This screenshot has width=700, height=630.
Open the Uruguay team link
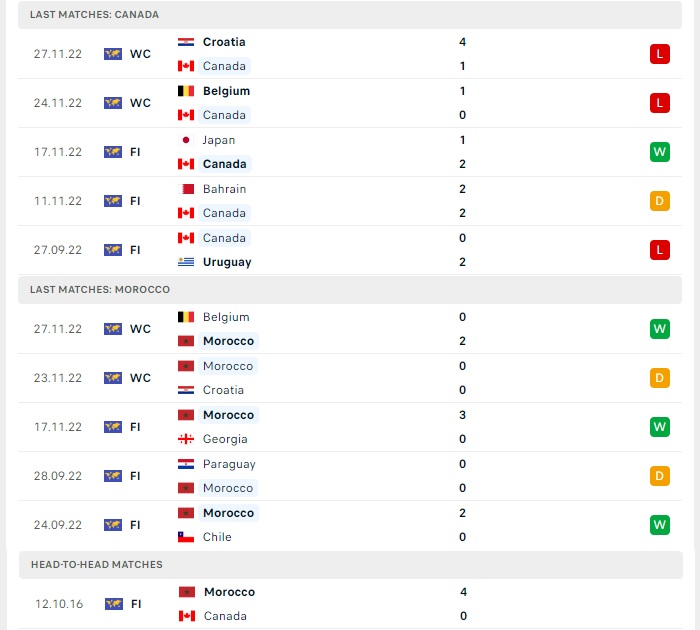pyautogui.click(x=227, y=262)
